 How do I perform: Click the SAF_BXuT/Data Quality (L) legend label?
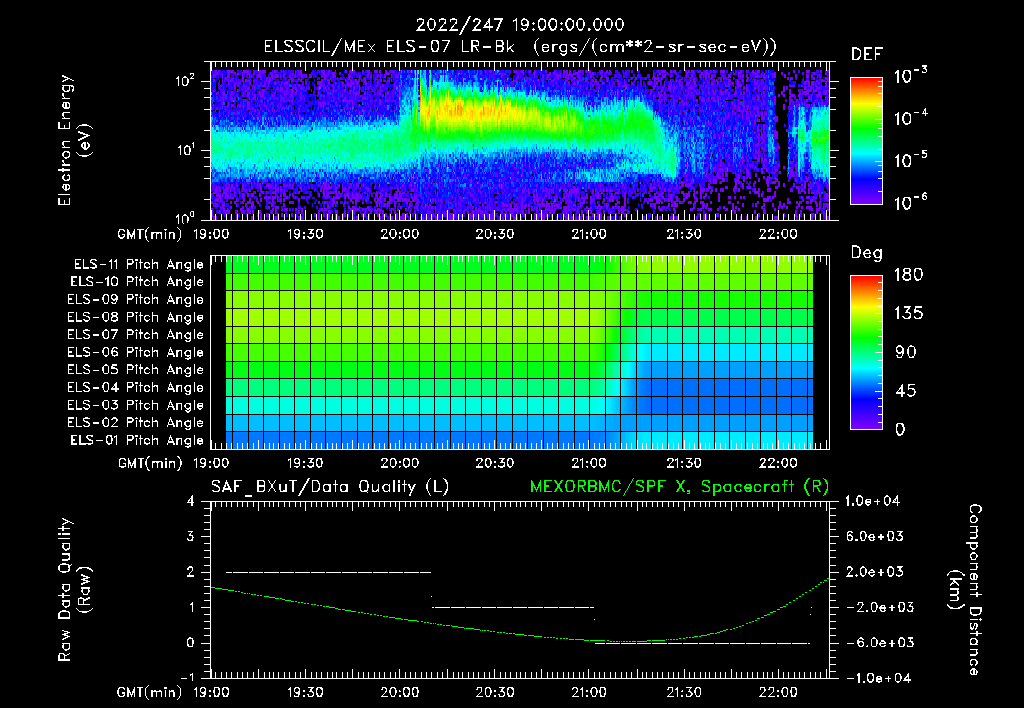(x=330, y=487)
